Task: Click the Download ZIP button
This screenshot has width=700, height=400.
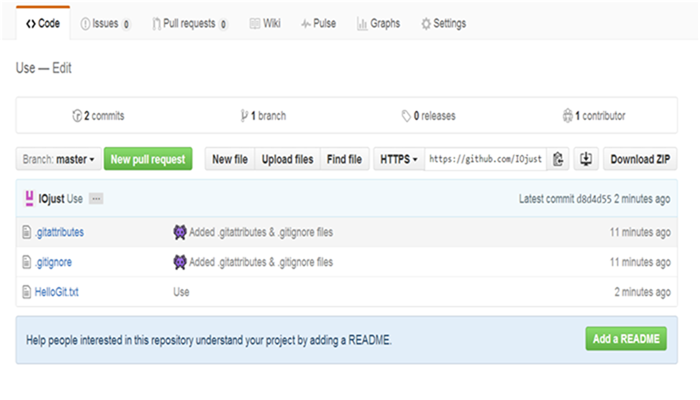Action: point(640,159)
